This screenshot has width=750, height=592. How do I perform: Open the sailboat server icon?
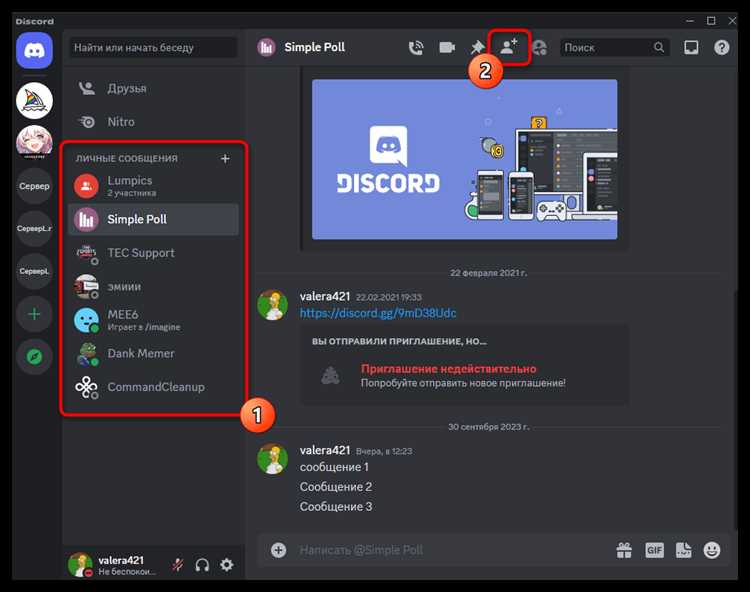click(x=34, y=100)
